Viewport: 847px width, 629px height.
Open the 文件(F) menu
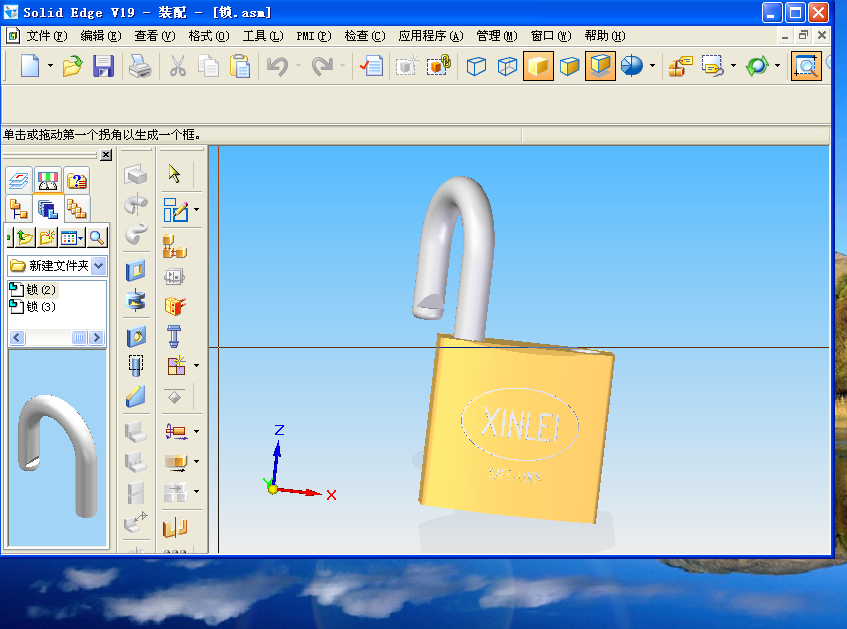pos(46,36)
